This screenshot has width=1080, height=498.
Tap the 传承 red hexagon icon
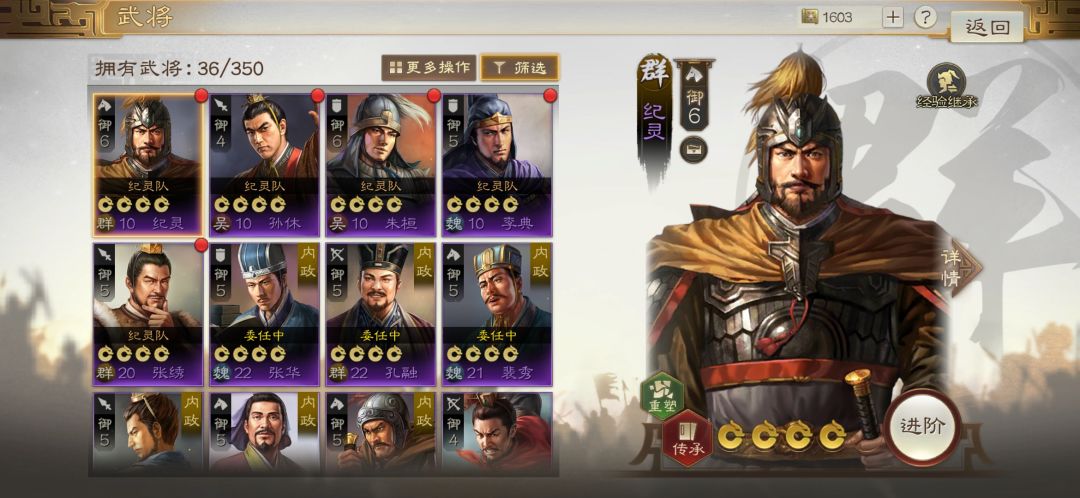click(687, 437)
